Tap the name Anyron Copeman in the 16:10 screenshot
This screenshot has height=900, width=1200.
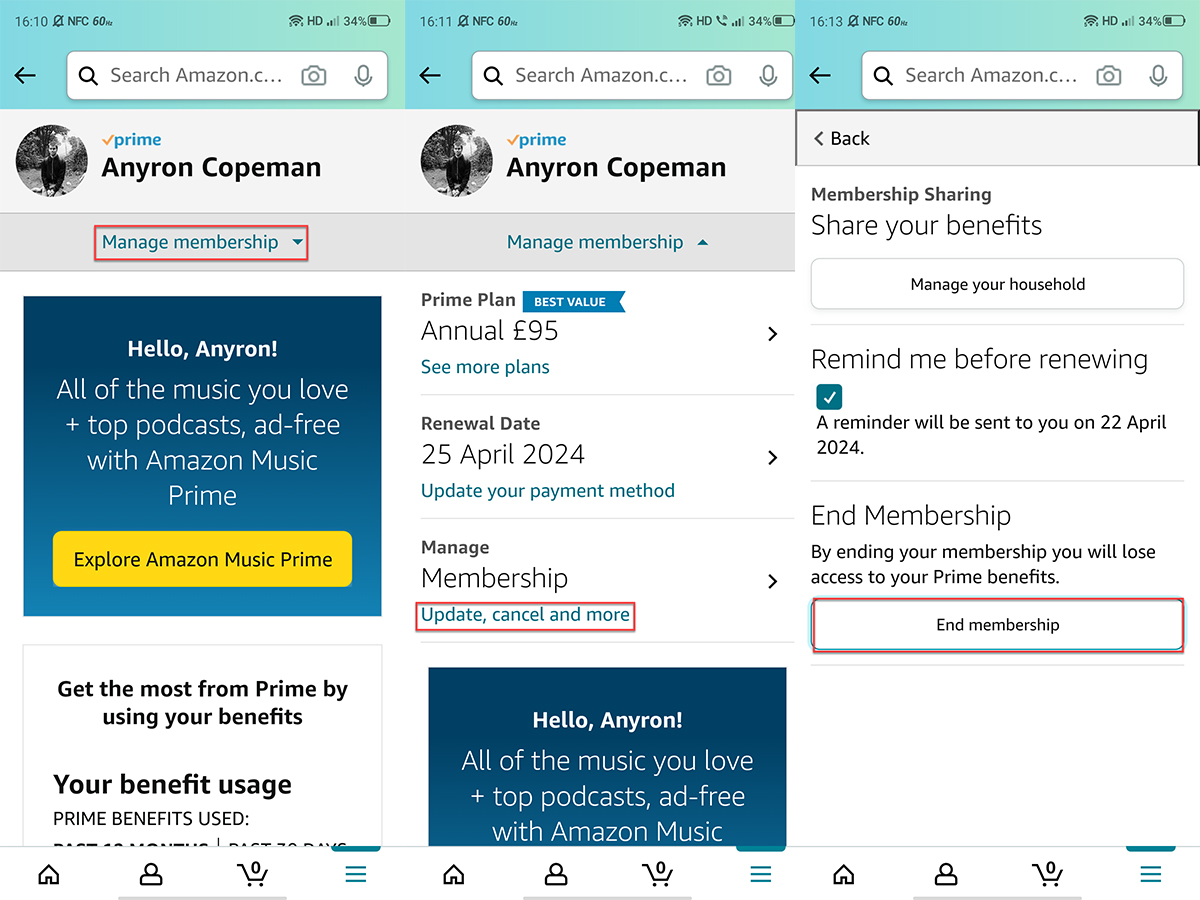point(212,167)
